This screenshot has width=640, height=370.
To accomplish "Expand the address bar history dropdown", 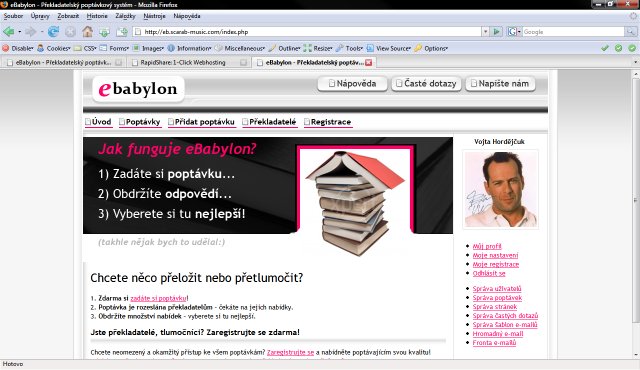I will click(485, 31).
